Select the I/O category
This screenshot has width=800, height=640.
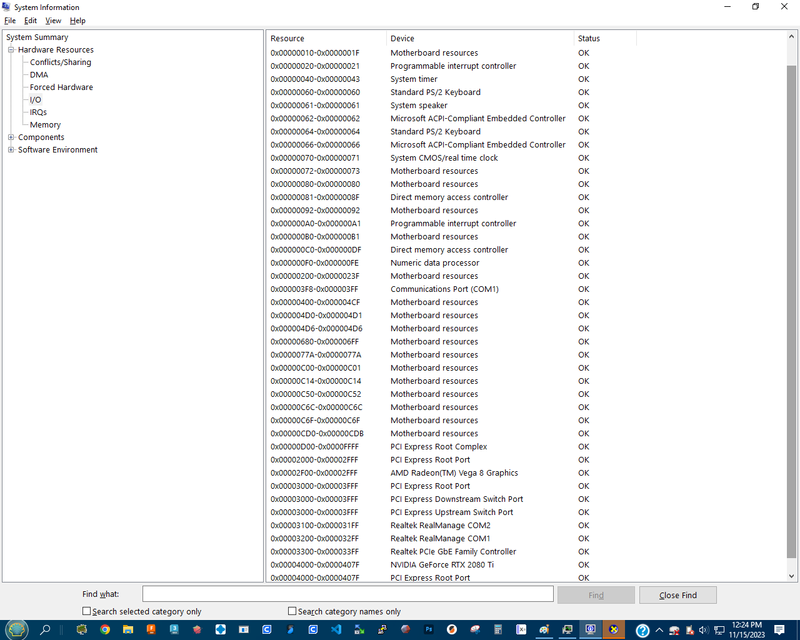tap(35, 100)
